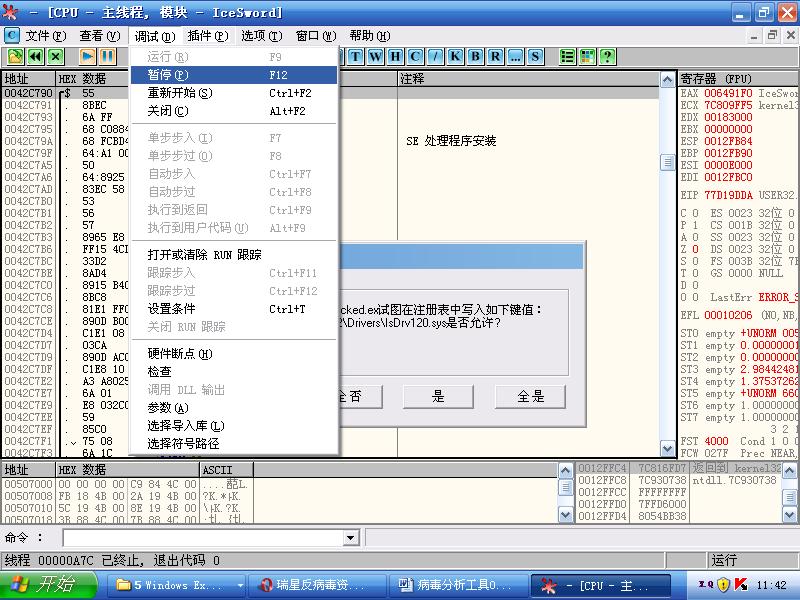Open the W (windows) toolbar button
800x600 pixels.
tap(375, 57)
